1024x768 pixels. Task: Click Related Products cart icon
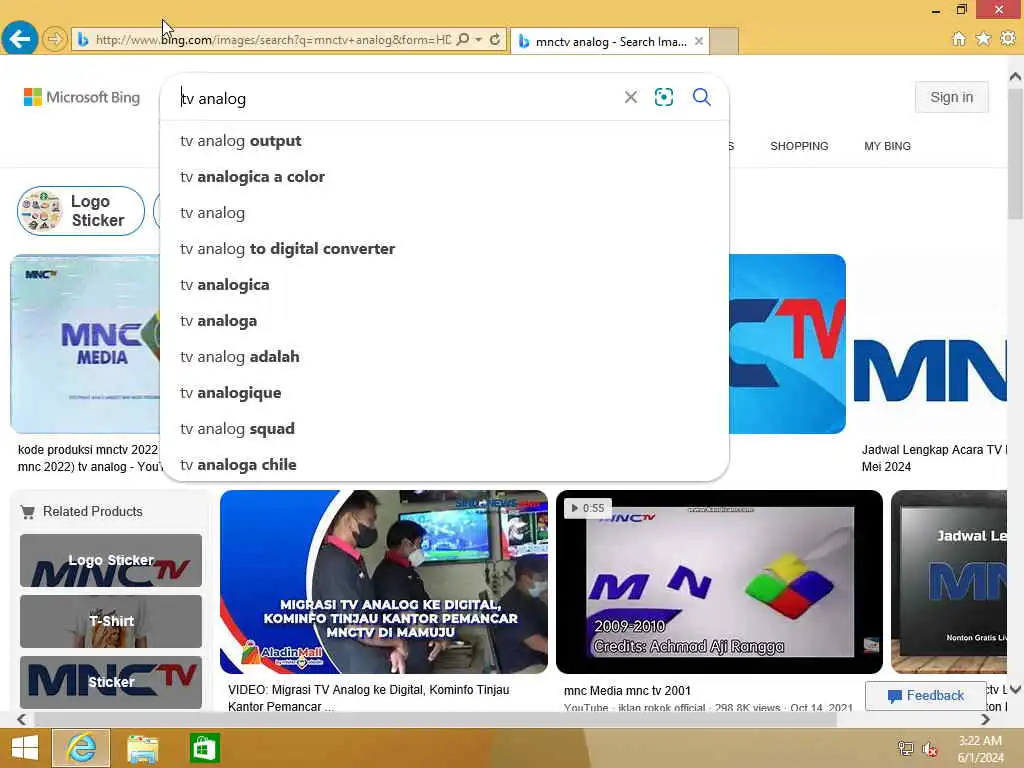(x=27, y=512)
